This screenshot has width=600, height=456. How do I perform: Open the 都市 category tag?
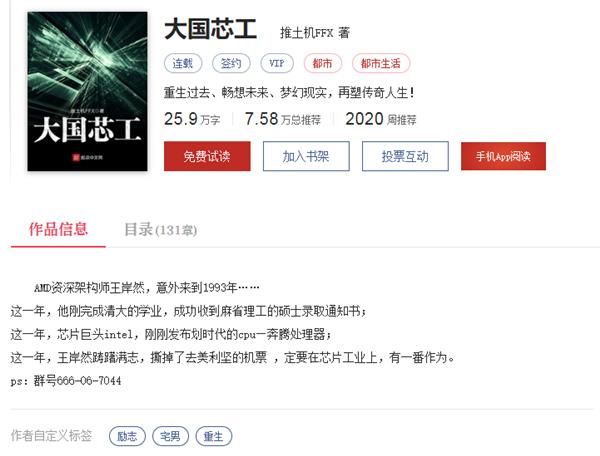(323, 63)
